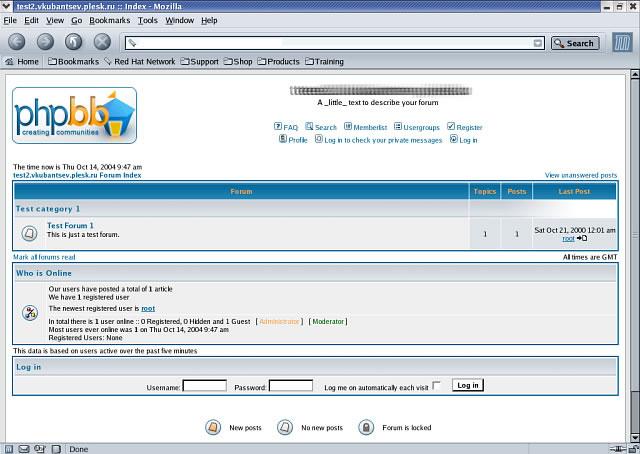Click the phpBB creating communities logo

75,116
